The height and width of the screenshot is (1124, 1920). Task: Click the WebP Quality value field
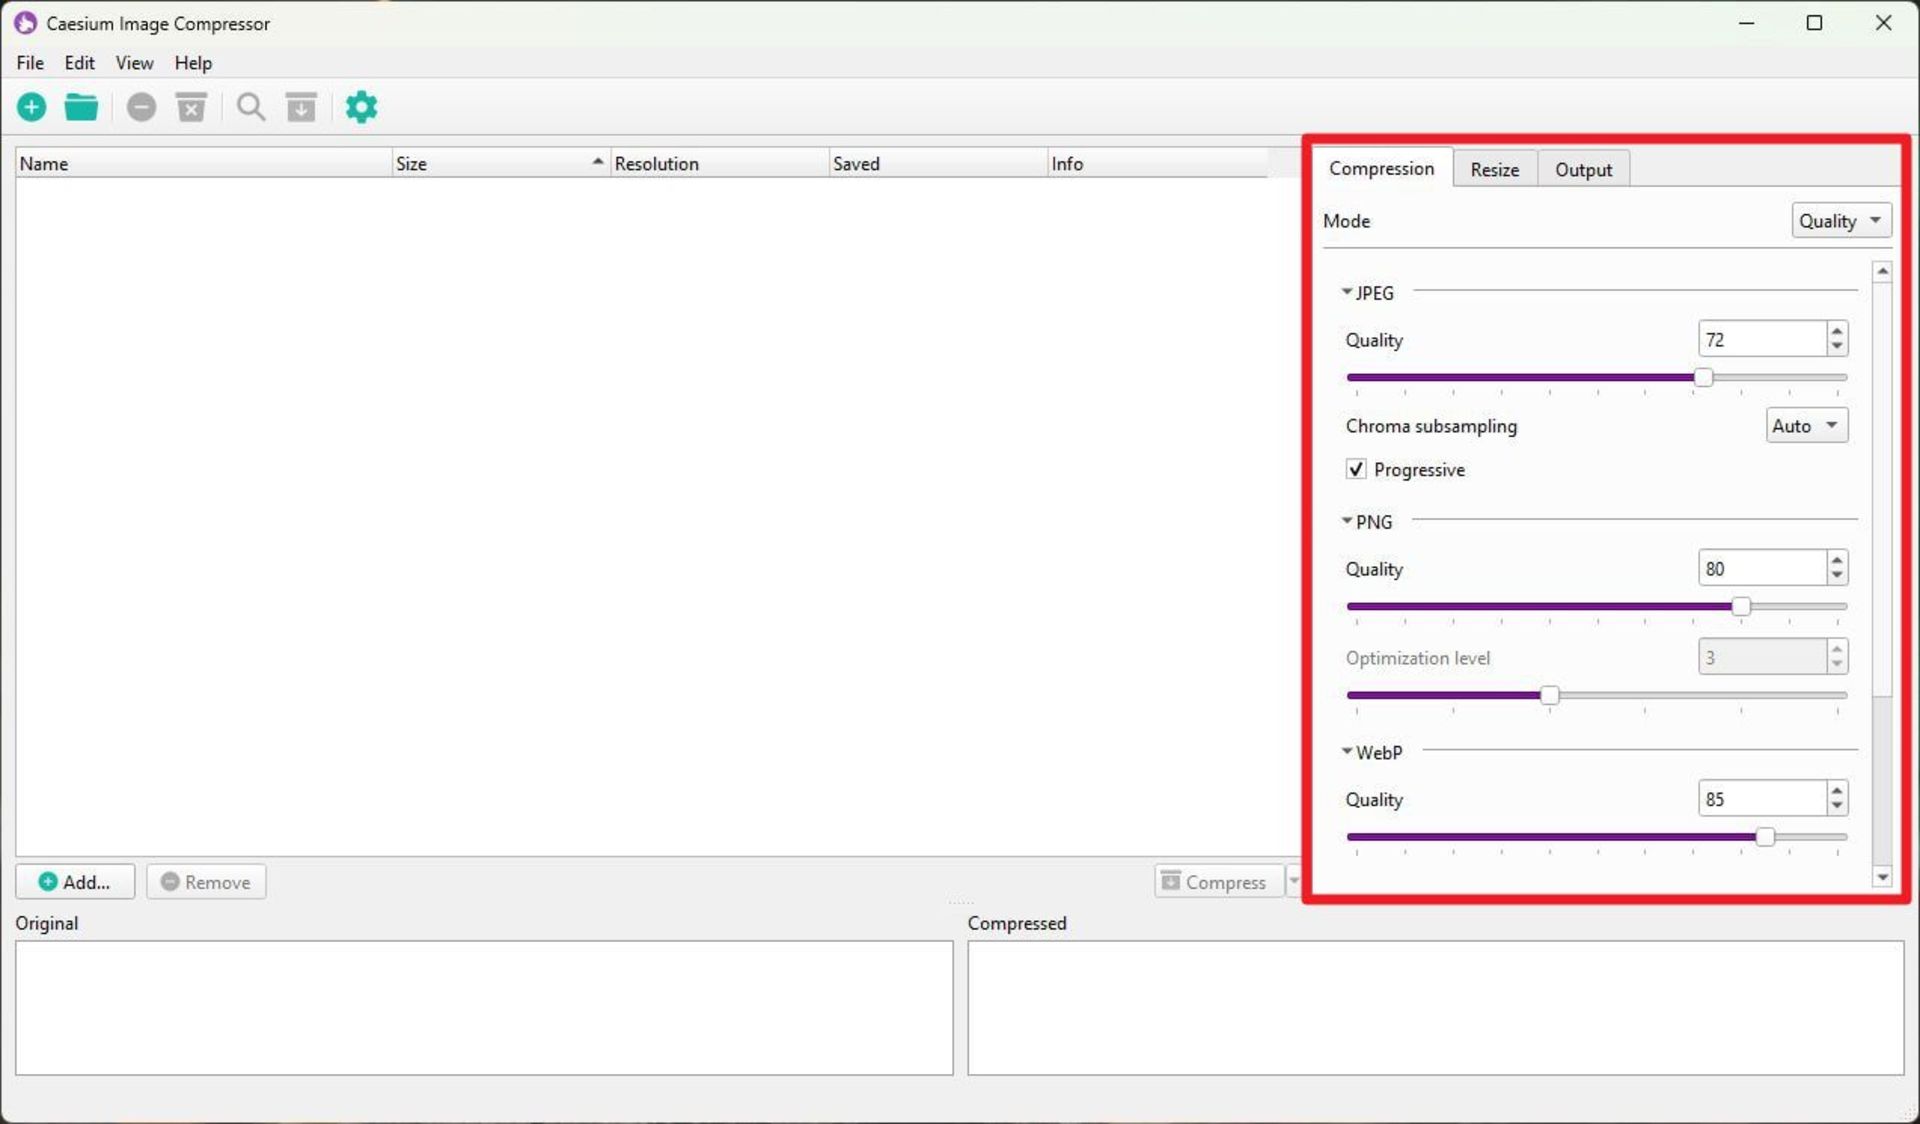click(1761, 799)
